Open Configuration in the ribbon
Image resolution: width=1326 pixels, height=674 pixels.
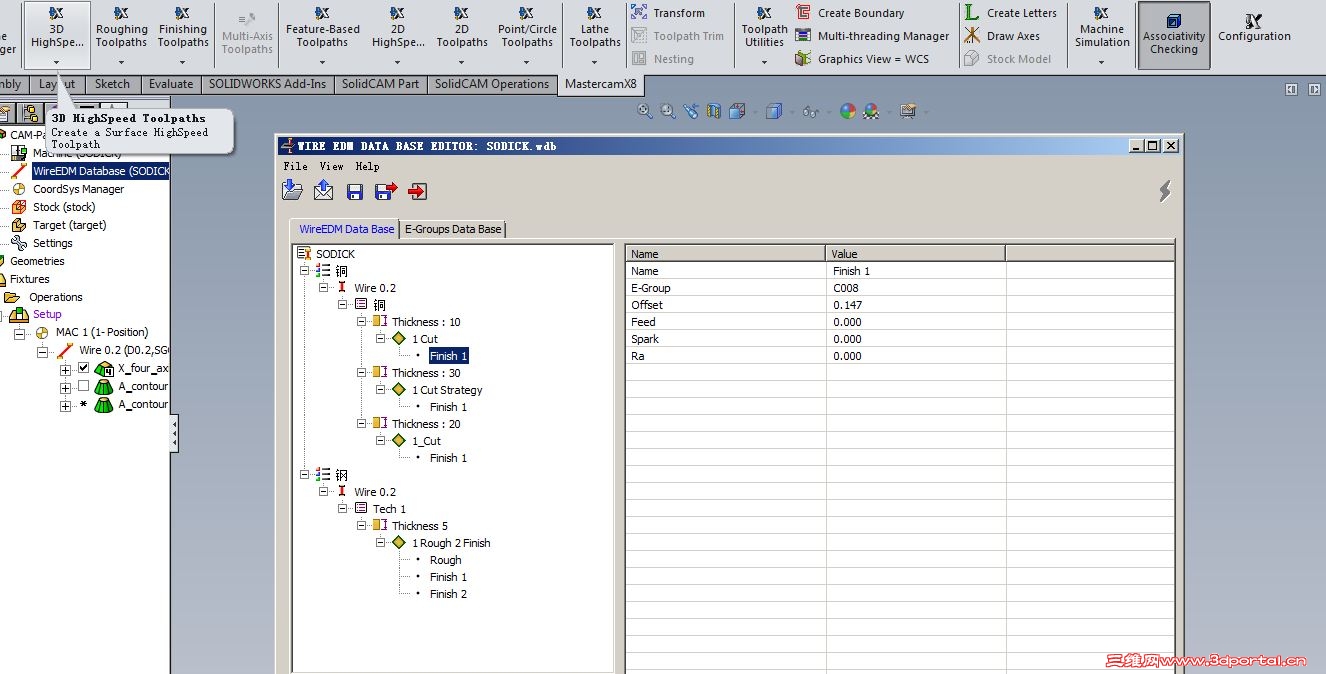pyautogui.click(x=1254, y=28)
